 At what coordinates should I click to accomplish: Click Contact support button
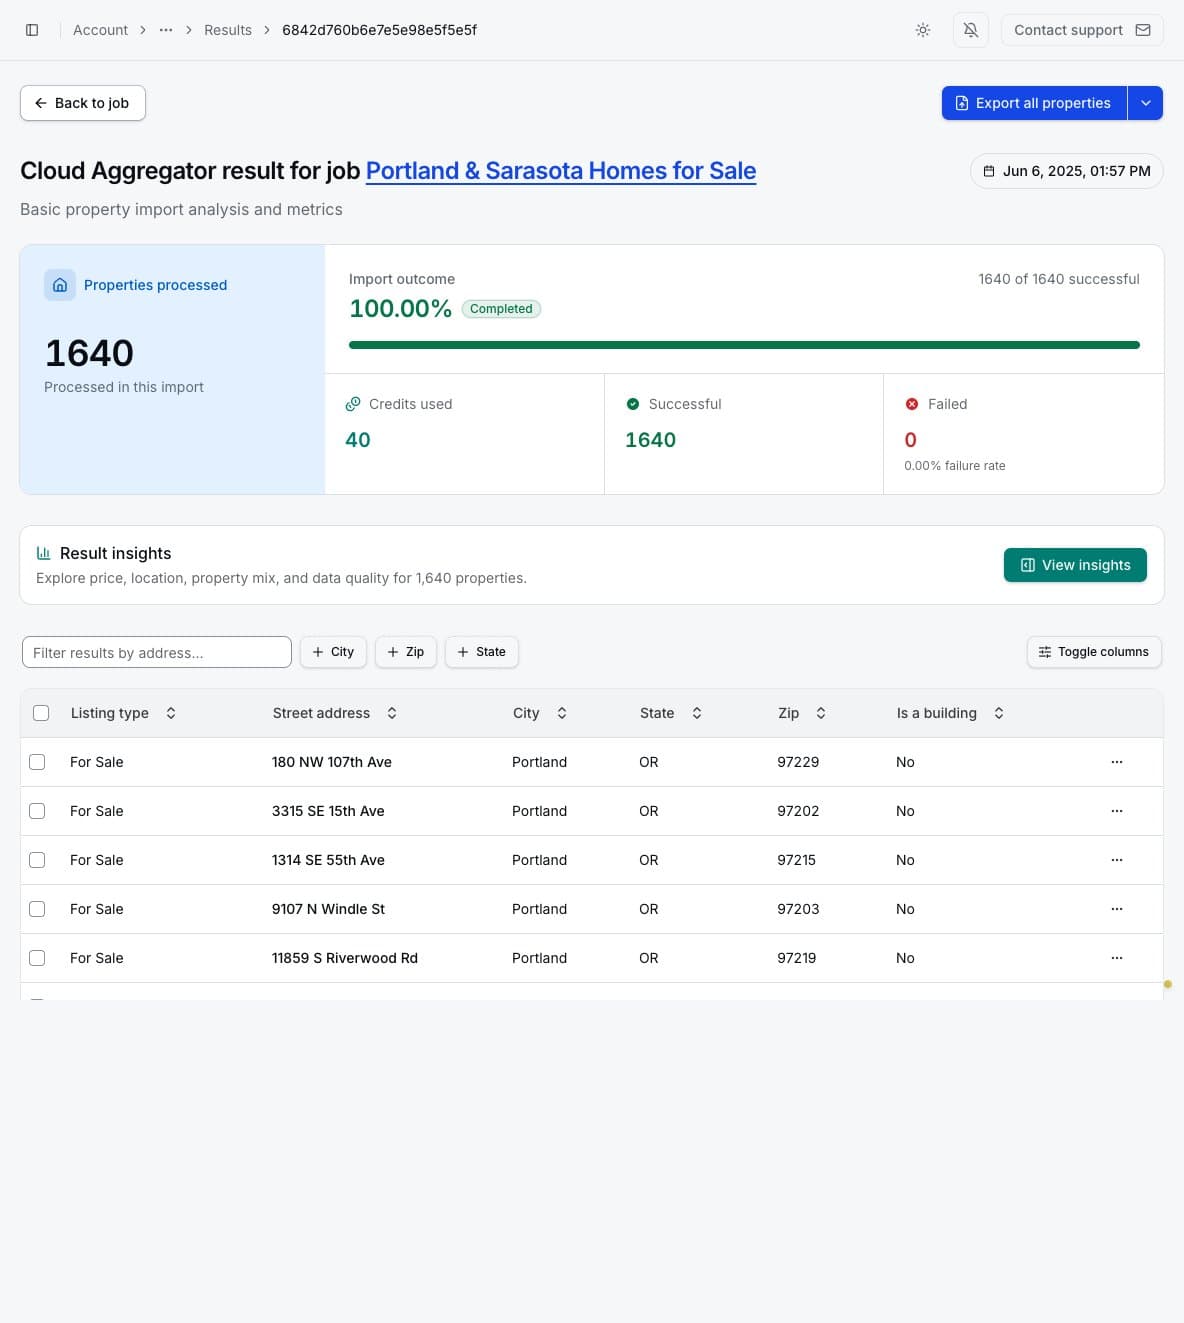point(1082,30)
